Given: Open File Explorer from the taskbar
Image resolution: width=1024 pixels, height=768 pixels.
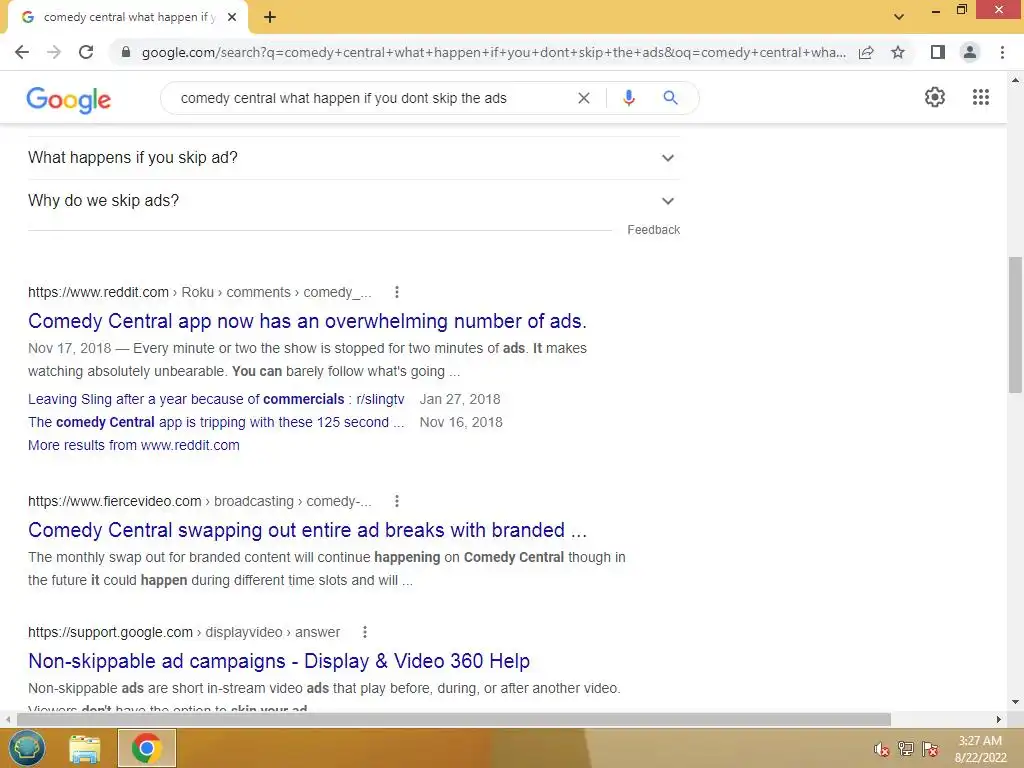Looking at the screenshot, I should tap(85, 748).
